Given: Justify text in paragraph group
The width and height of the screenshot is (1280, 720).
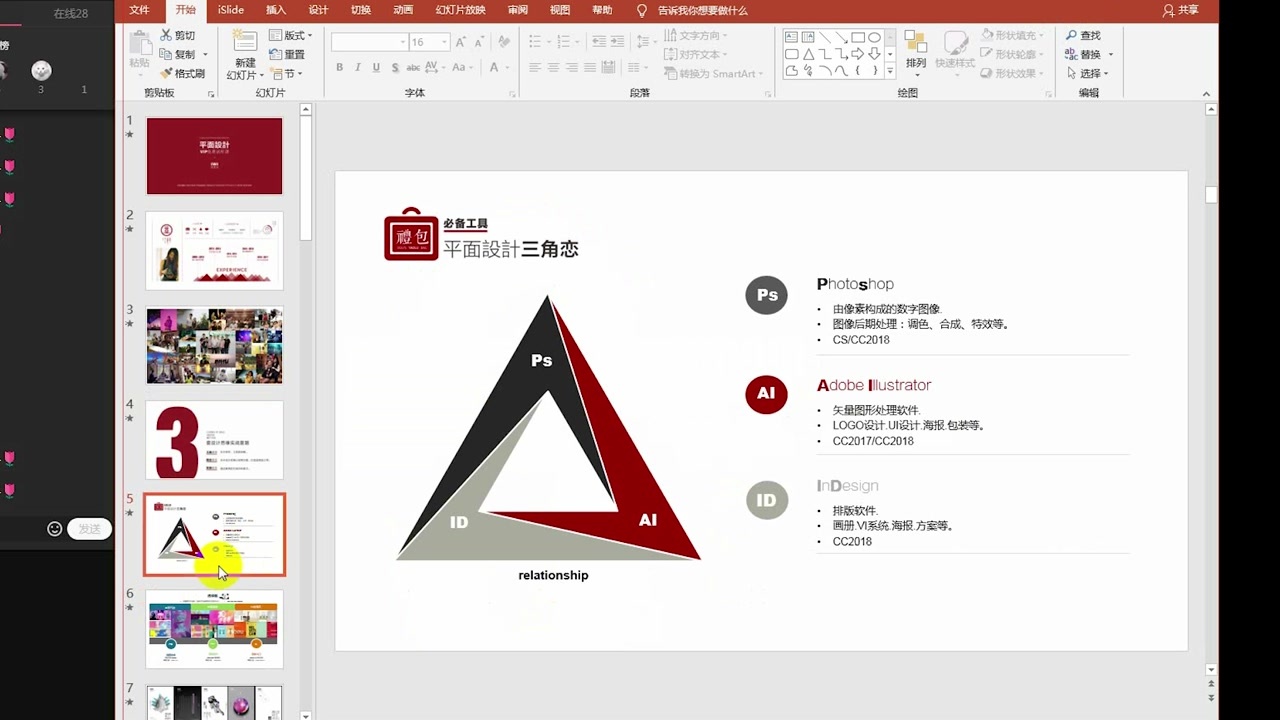Looking at the screenshot, I should [x=590, y=68].
